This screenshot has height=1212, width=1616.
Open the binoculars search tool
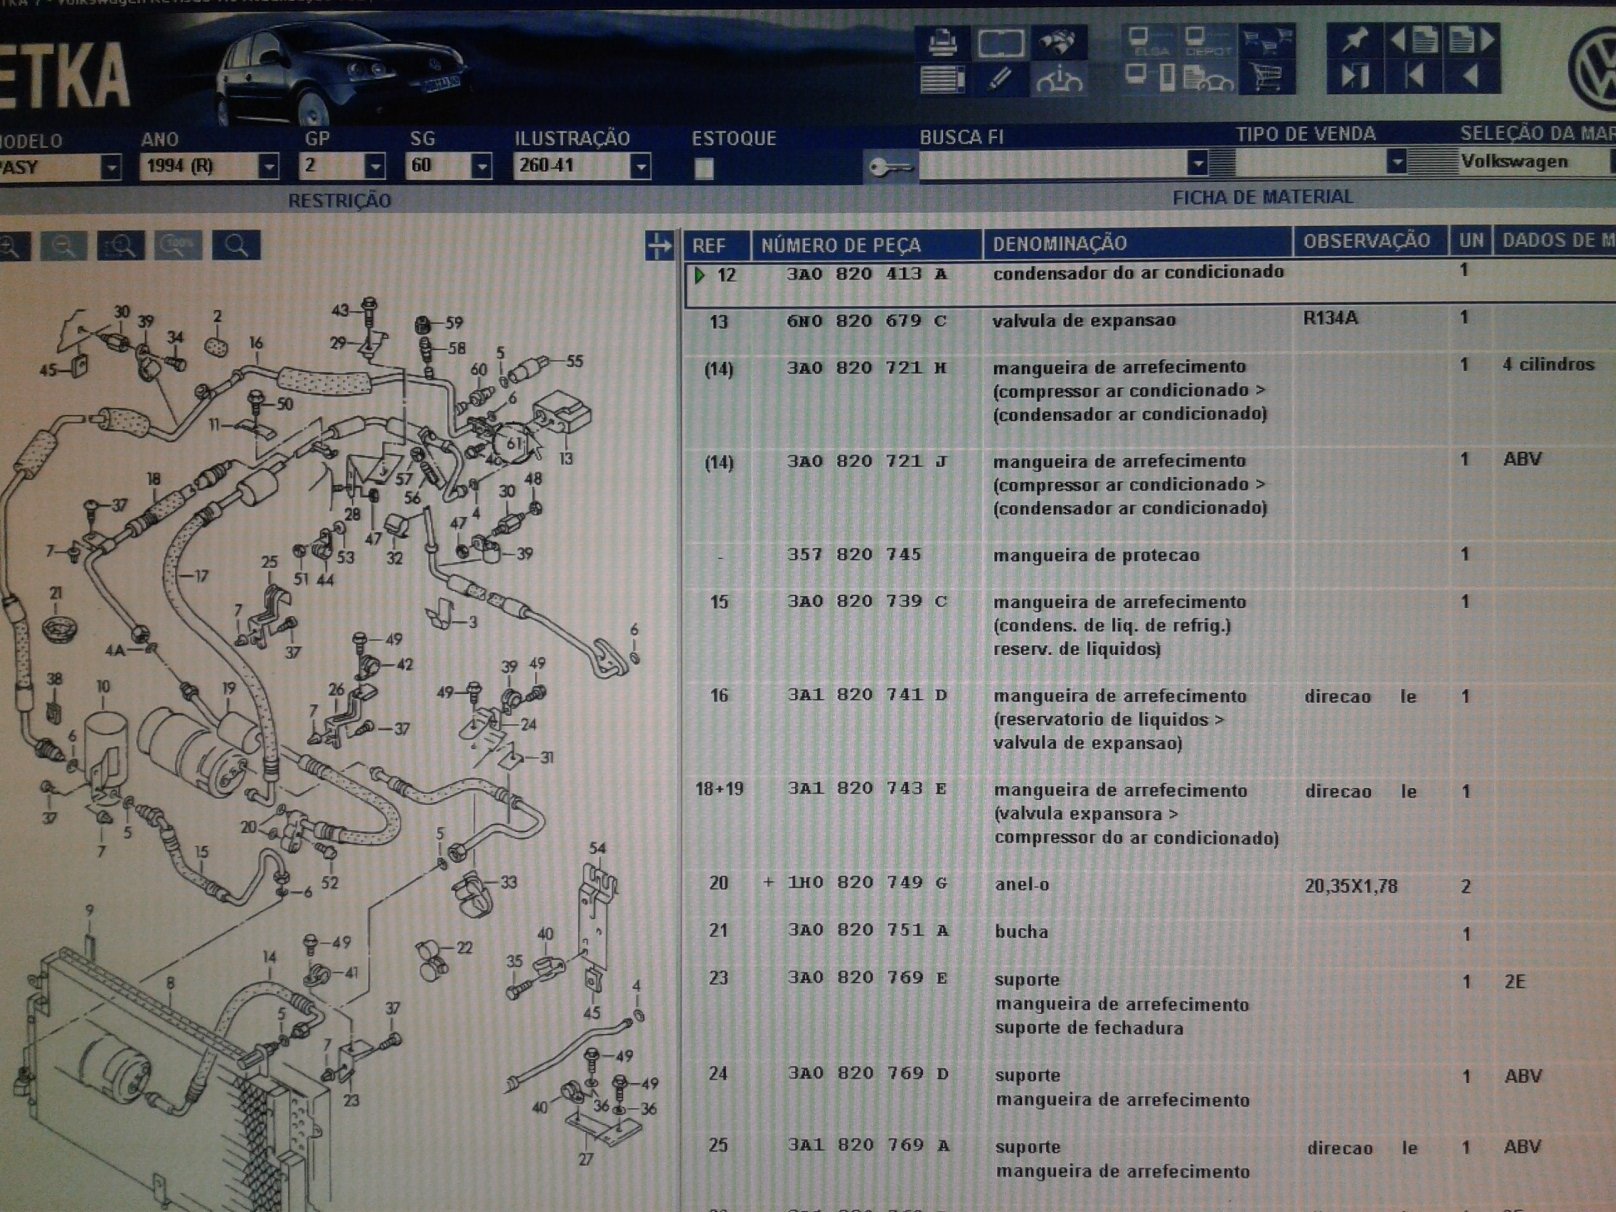coord(1058,43)
